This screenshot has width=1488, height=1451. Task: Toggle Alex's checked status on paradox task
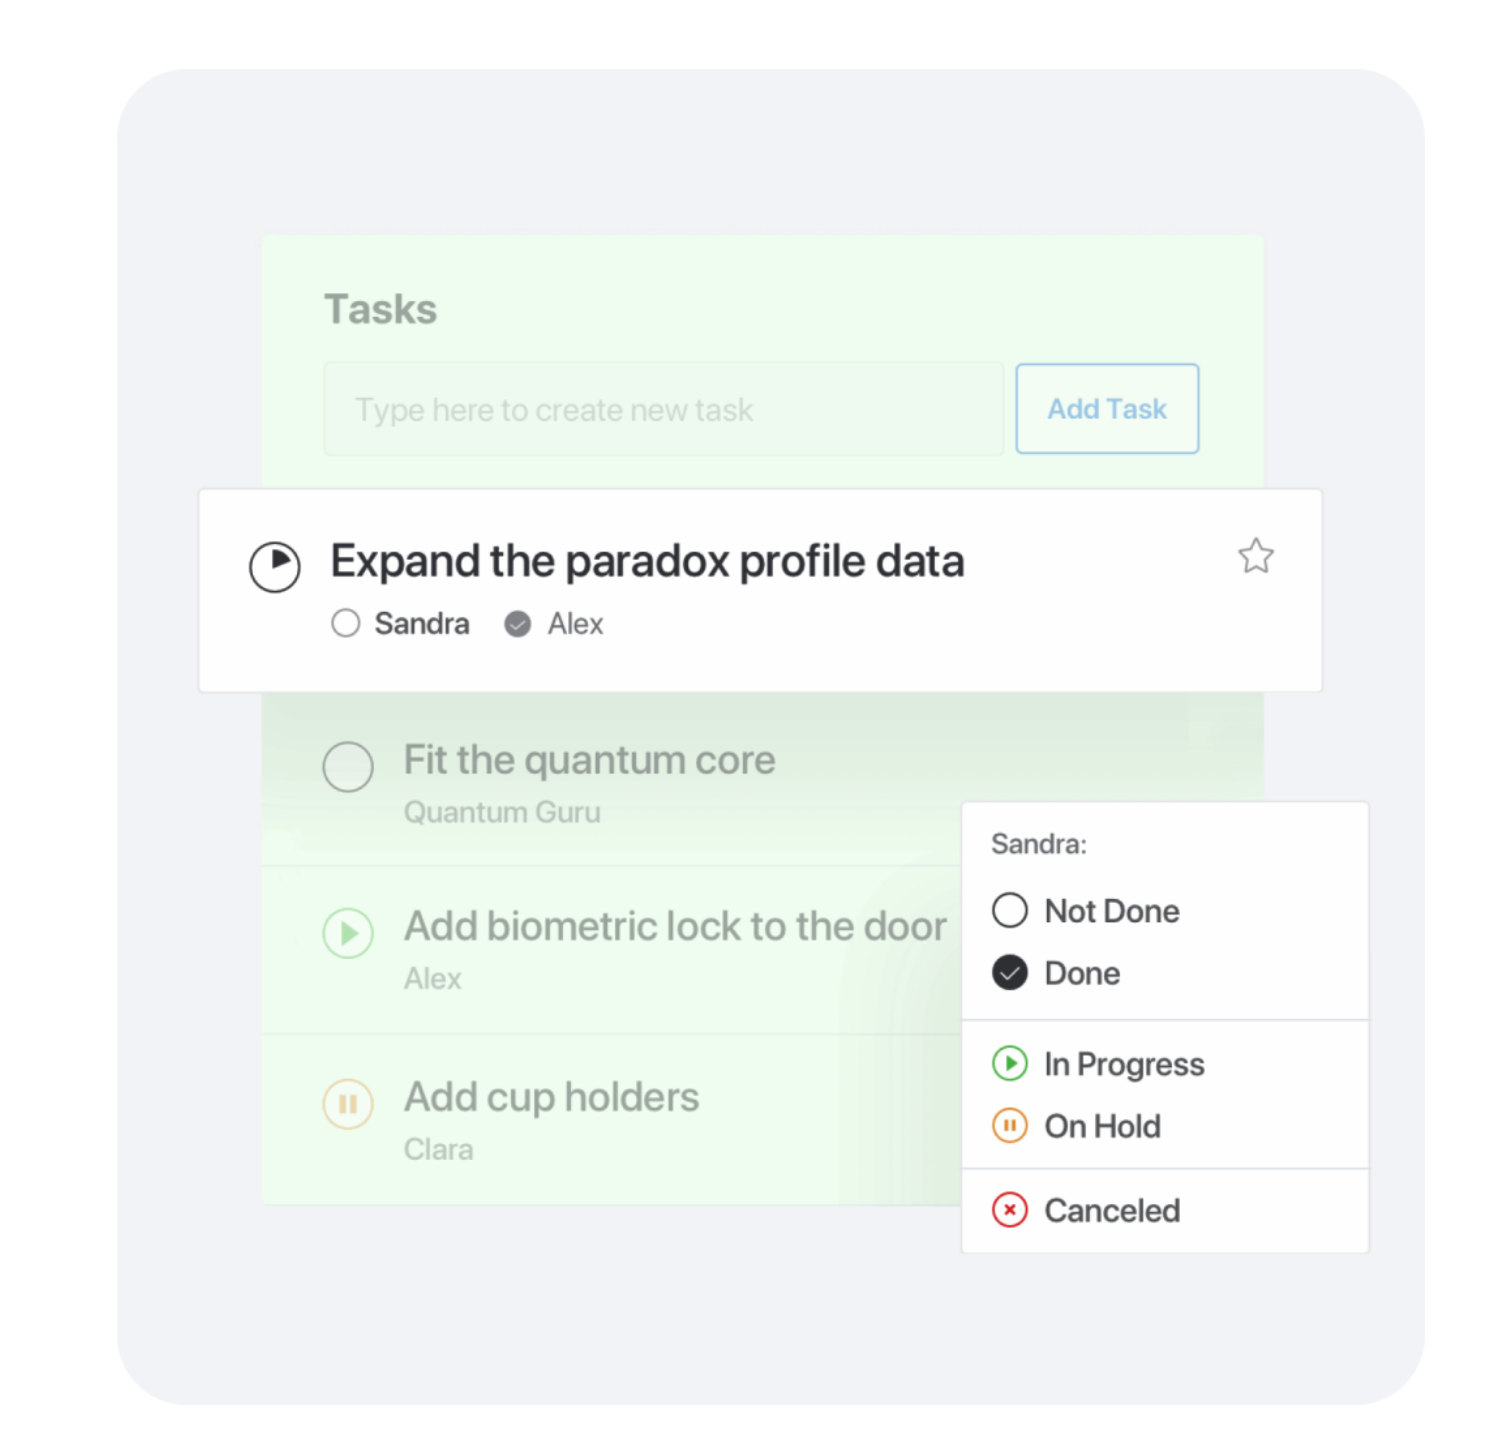pyautogui.click(x=518, y=624)
